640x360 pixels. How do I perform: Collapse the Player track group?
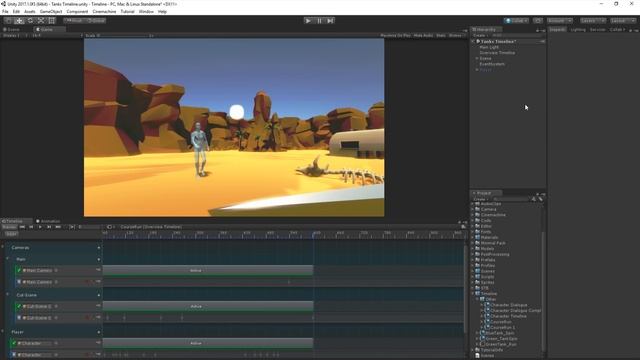(3, 331)
